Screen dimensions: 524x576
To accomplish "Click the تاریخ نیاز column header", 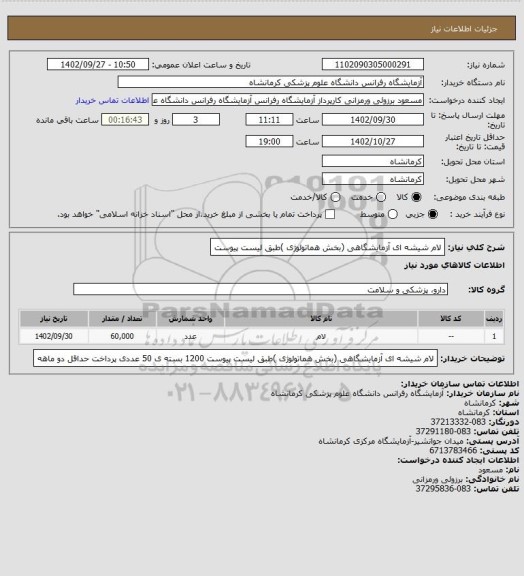I will pyautogui.click(x=54, y=318).
